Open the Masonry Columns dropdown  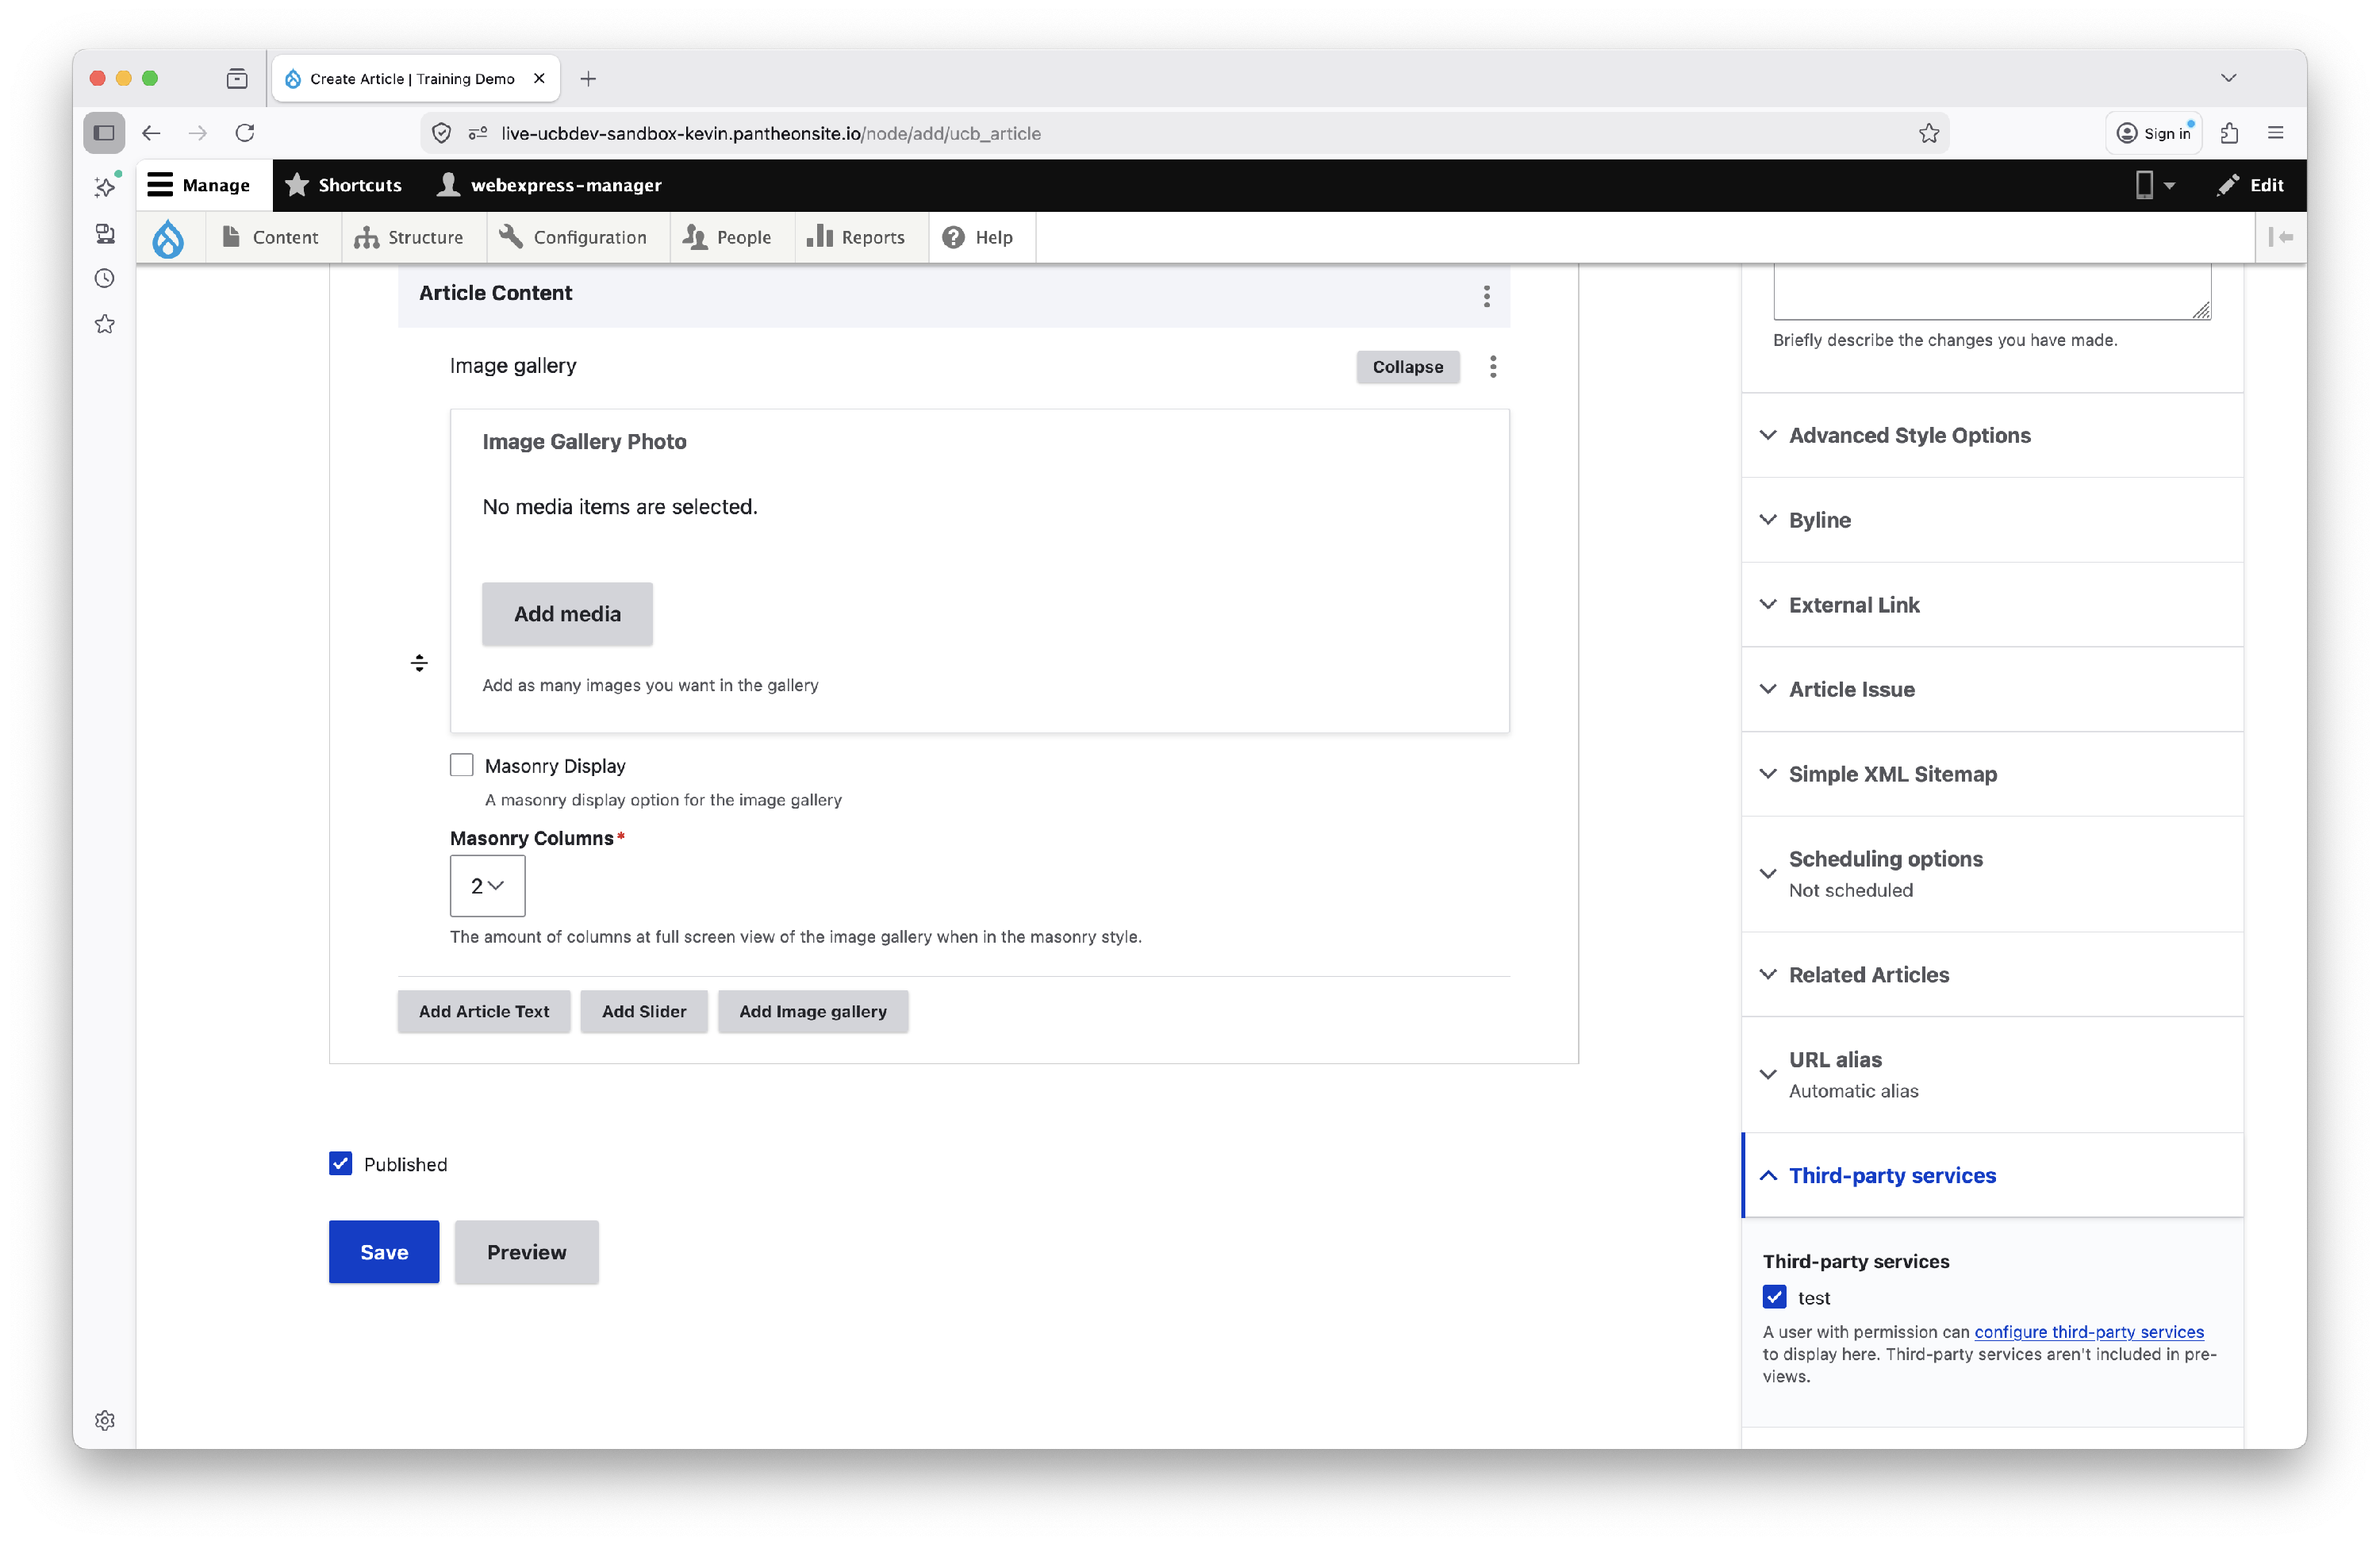pyautogui.click(x=487, y=885)
